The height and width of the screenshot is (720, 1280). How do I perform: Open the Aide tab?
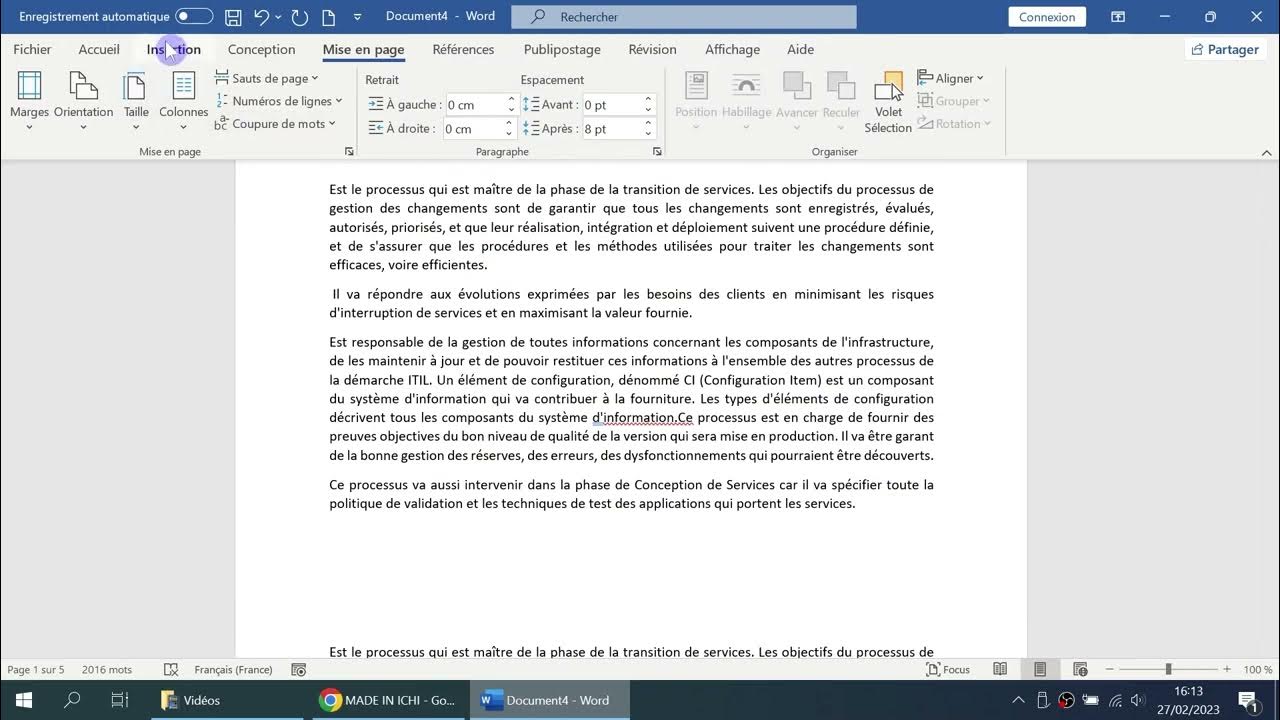coord(800,49)
